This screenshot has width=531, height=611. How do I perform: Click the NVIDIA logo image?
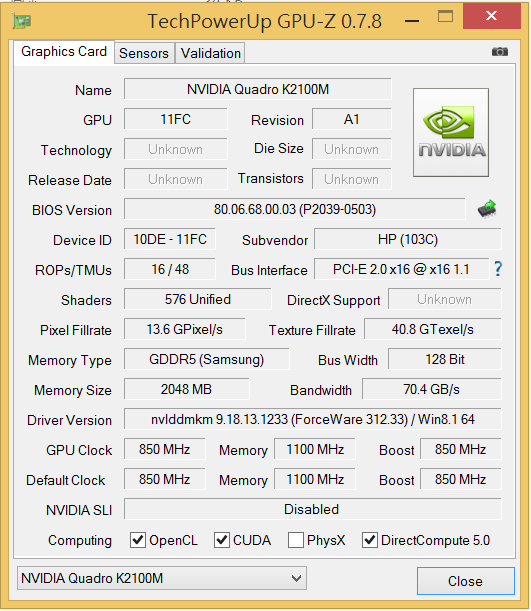point(451,132)
